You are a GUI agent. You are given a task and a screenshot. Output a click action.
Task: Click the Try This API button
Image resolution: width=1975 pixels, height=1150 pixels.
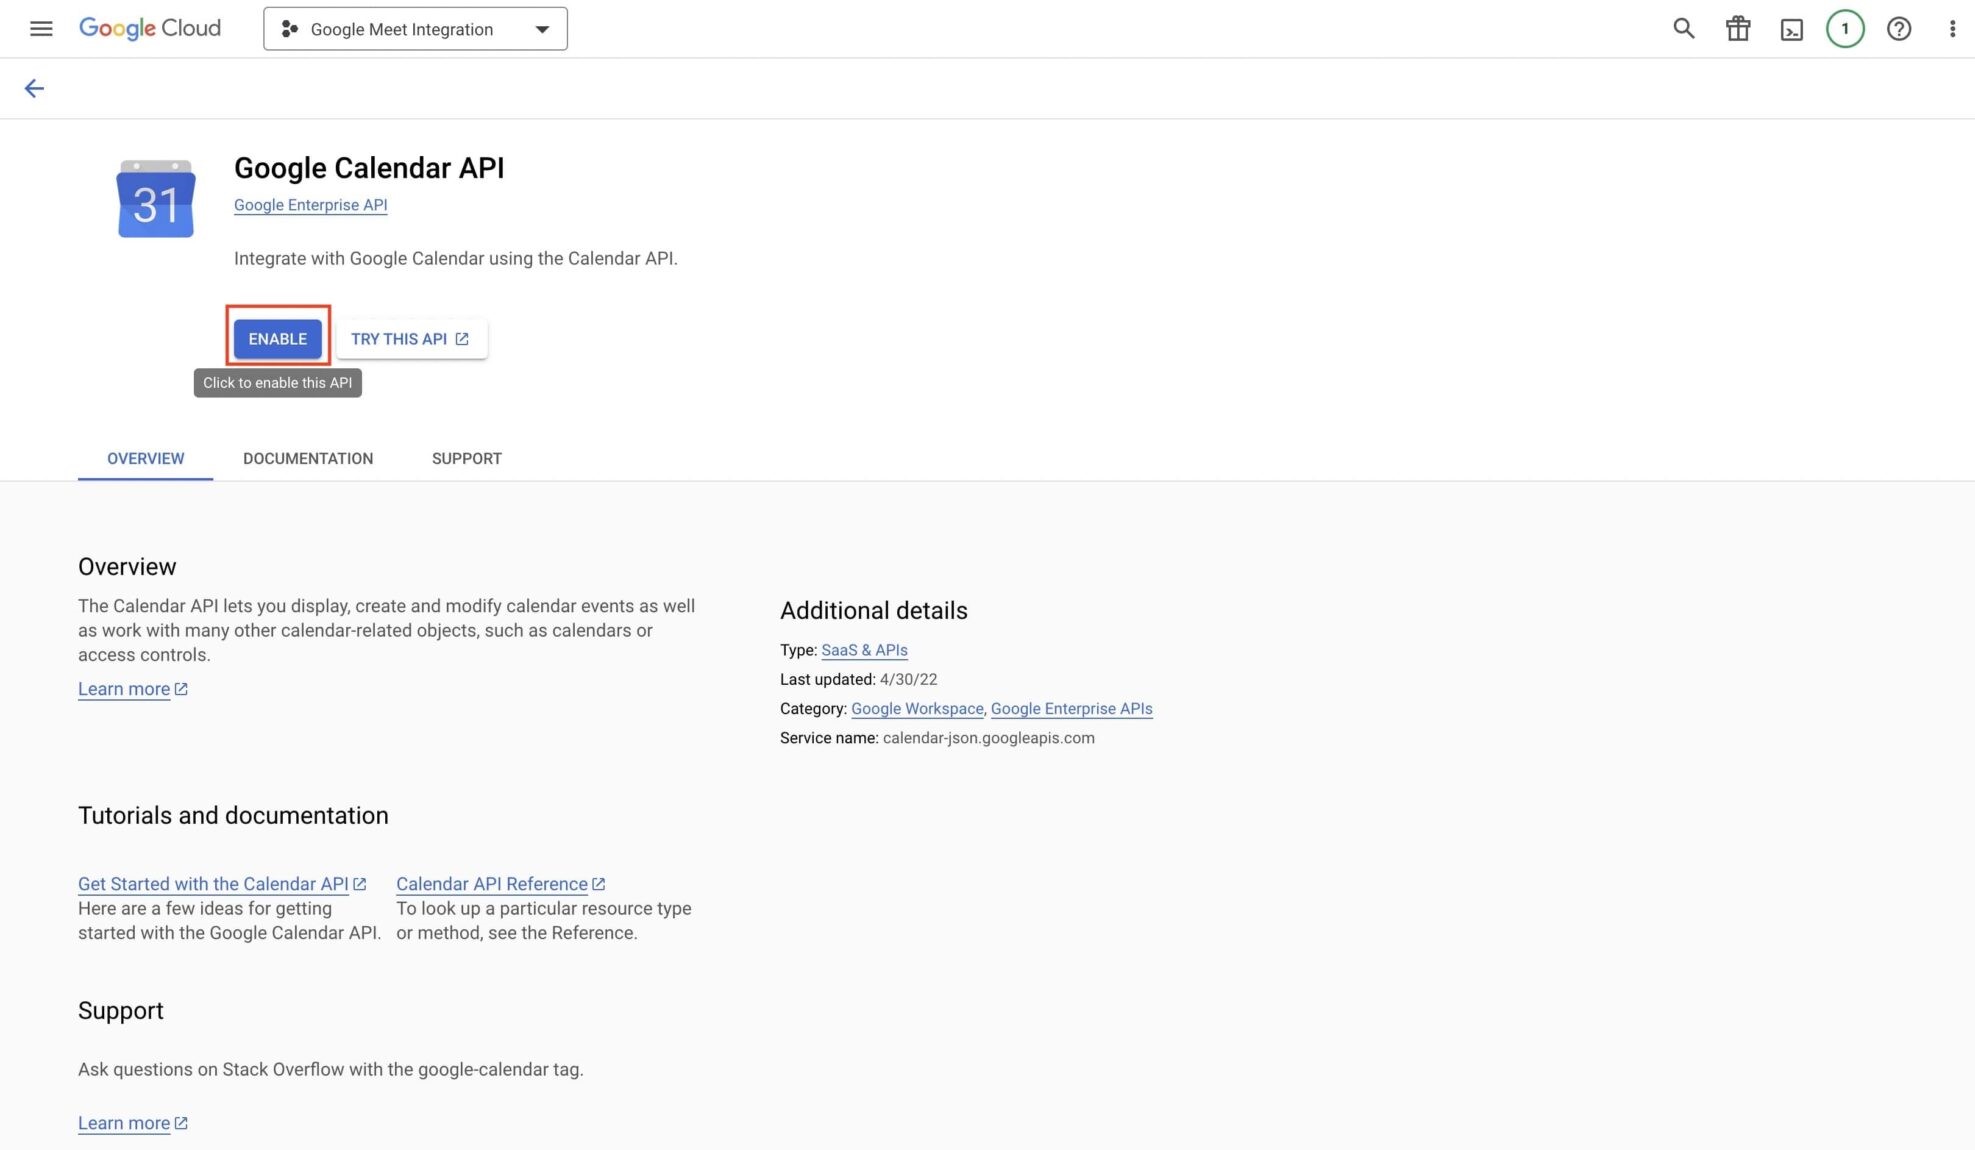tap(410, 339)
